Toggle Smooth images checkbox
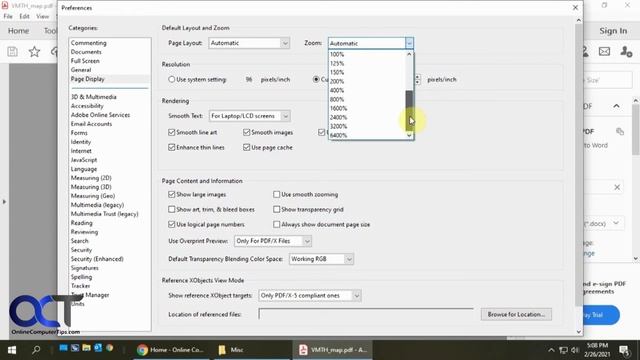This screenshot has height=360, width=640. [247, 132]
